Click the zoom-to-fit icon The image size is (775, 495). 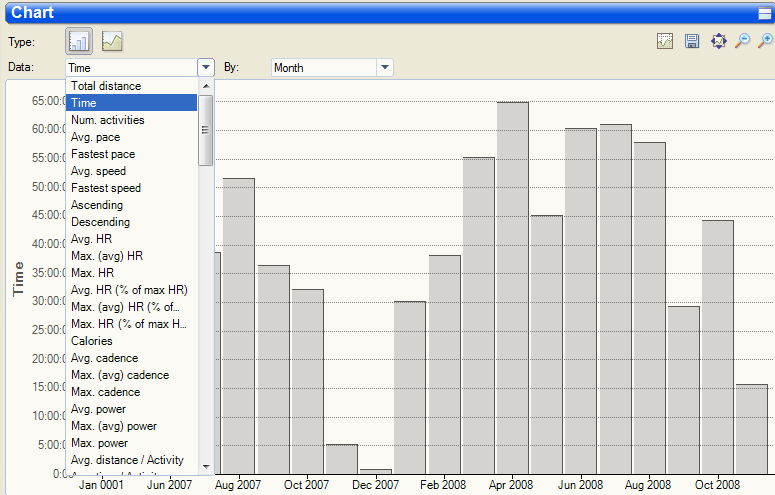[719, 41]
